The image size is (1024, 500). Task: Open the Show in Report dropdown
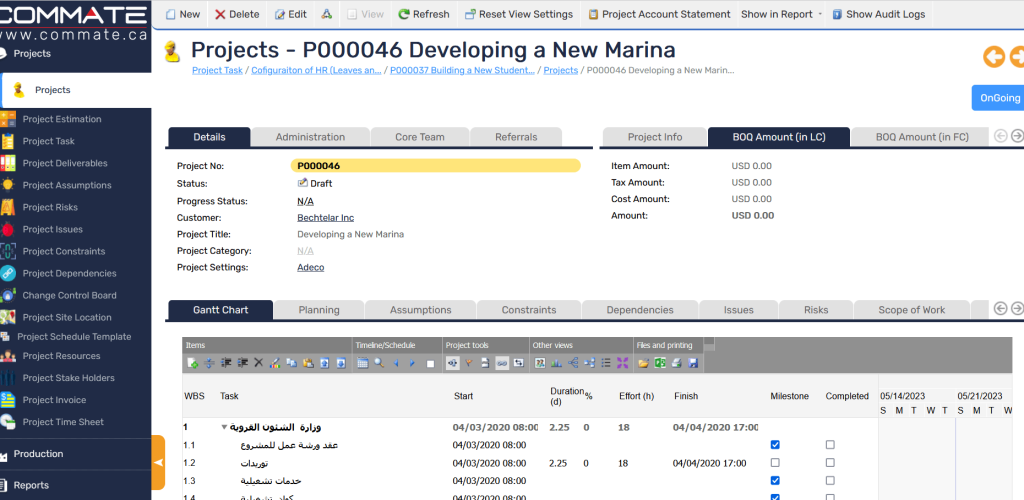(781, 14)
